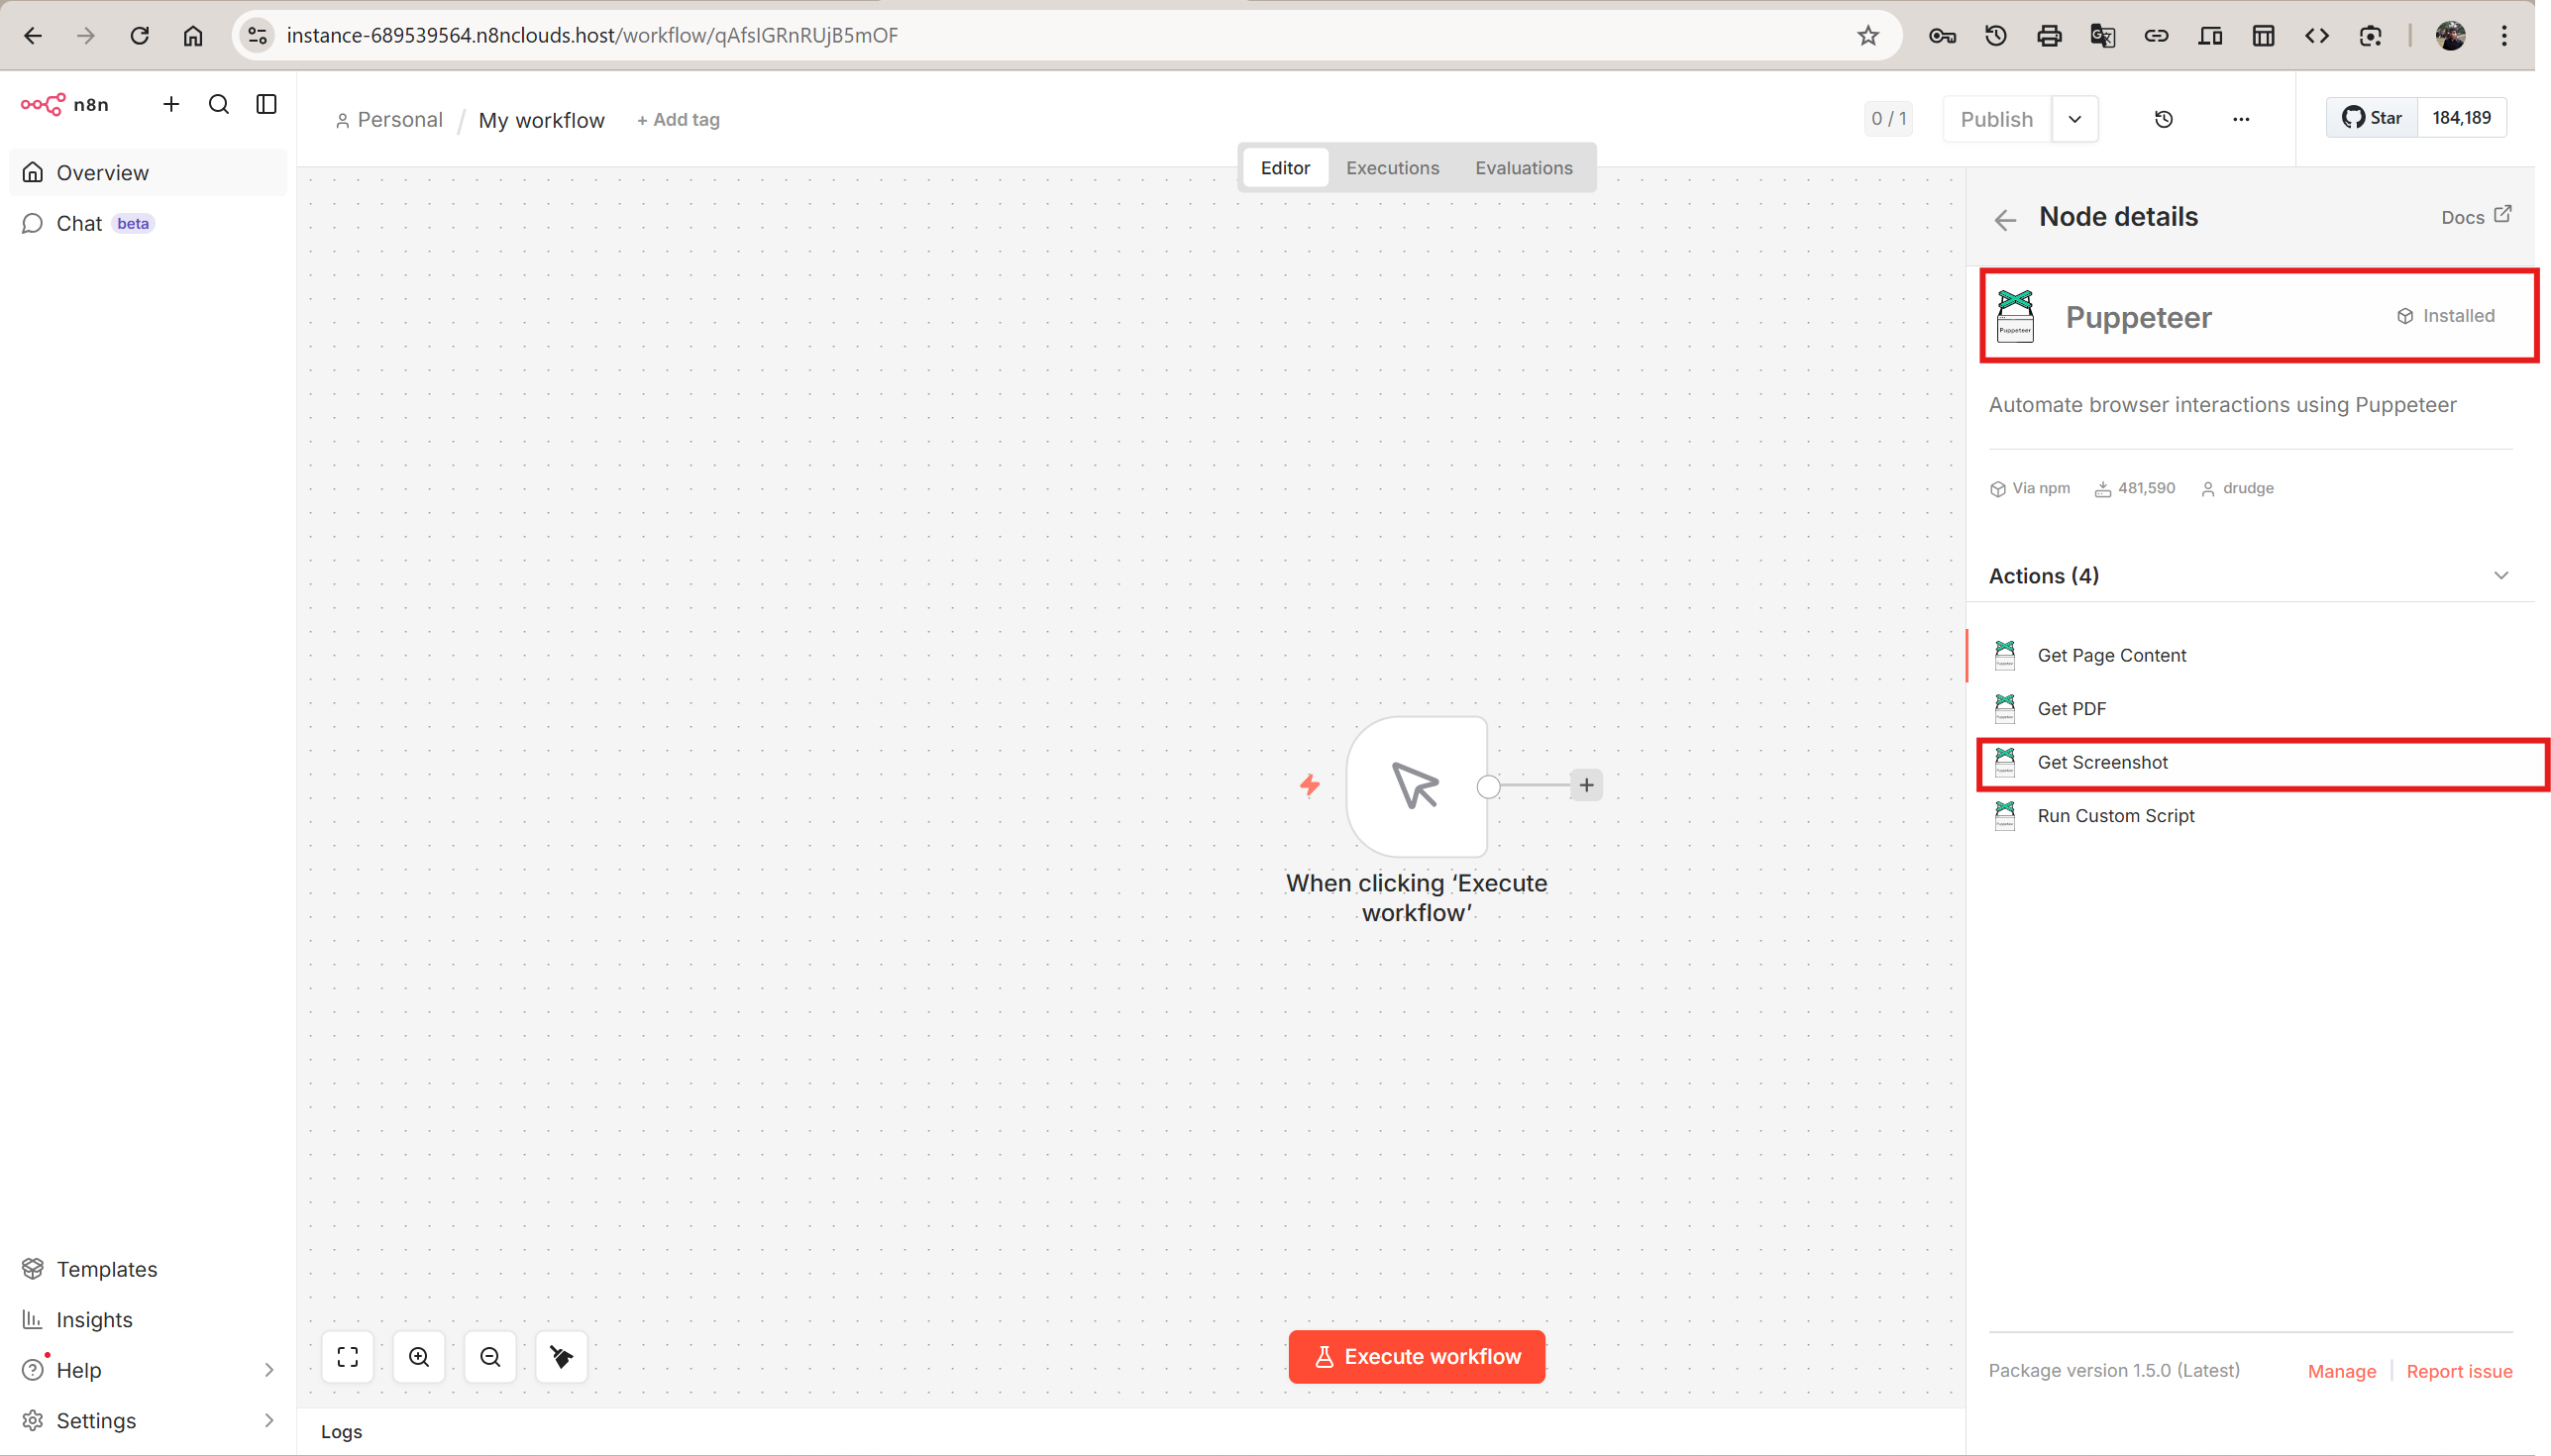Click the My workflow name field
The image size is (2551, 1456).
(x=541, y=120)
